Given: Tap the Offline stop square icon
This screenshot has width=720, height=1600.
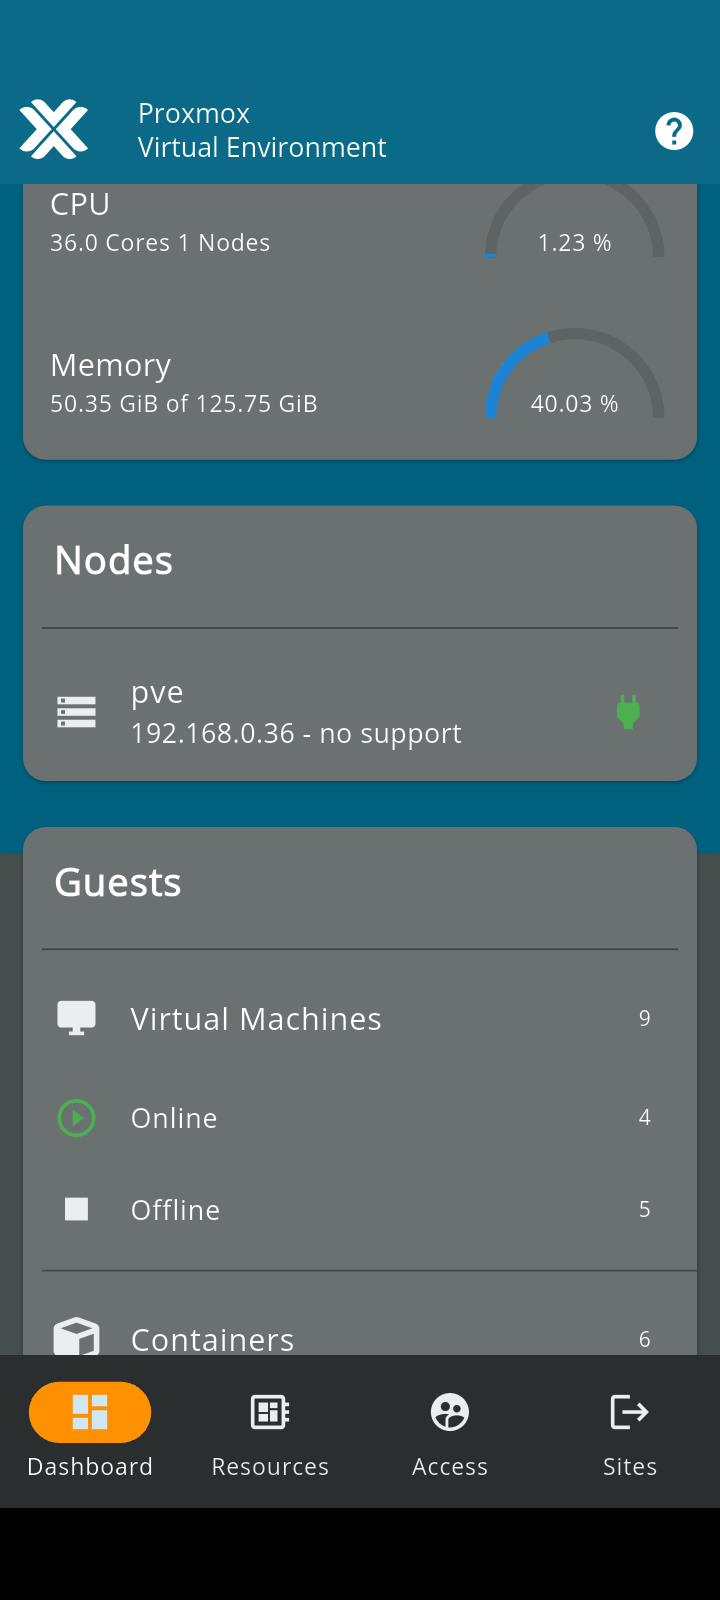Looking at the screenshot, I should (77, 1210).
